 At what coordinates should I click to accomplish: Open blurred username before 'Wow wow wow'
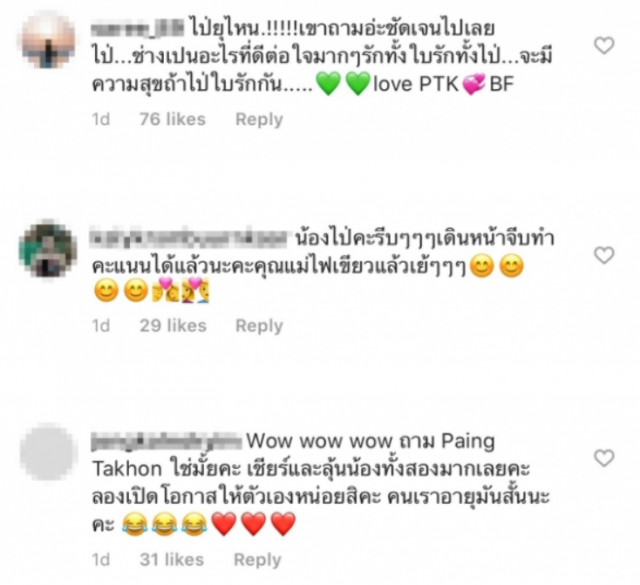point(167,442)
